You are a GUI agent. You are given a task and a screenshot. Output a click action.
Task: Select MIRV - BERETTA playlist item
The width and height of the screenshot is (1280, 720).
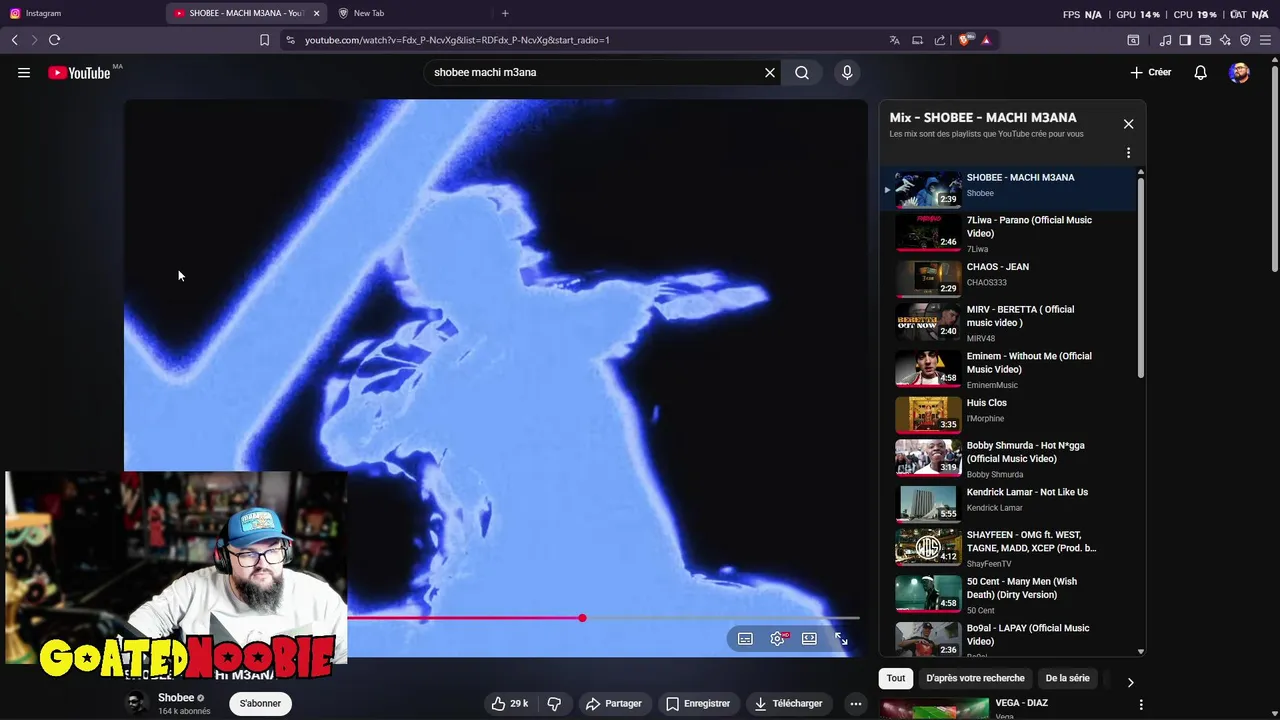coord(1010,322)
